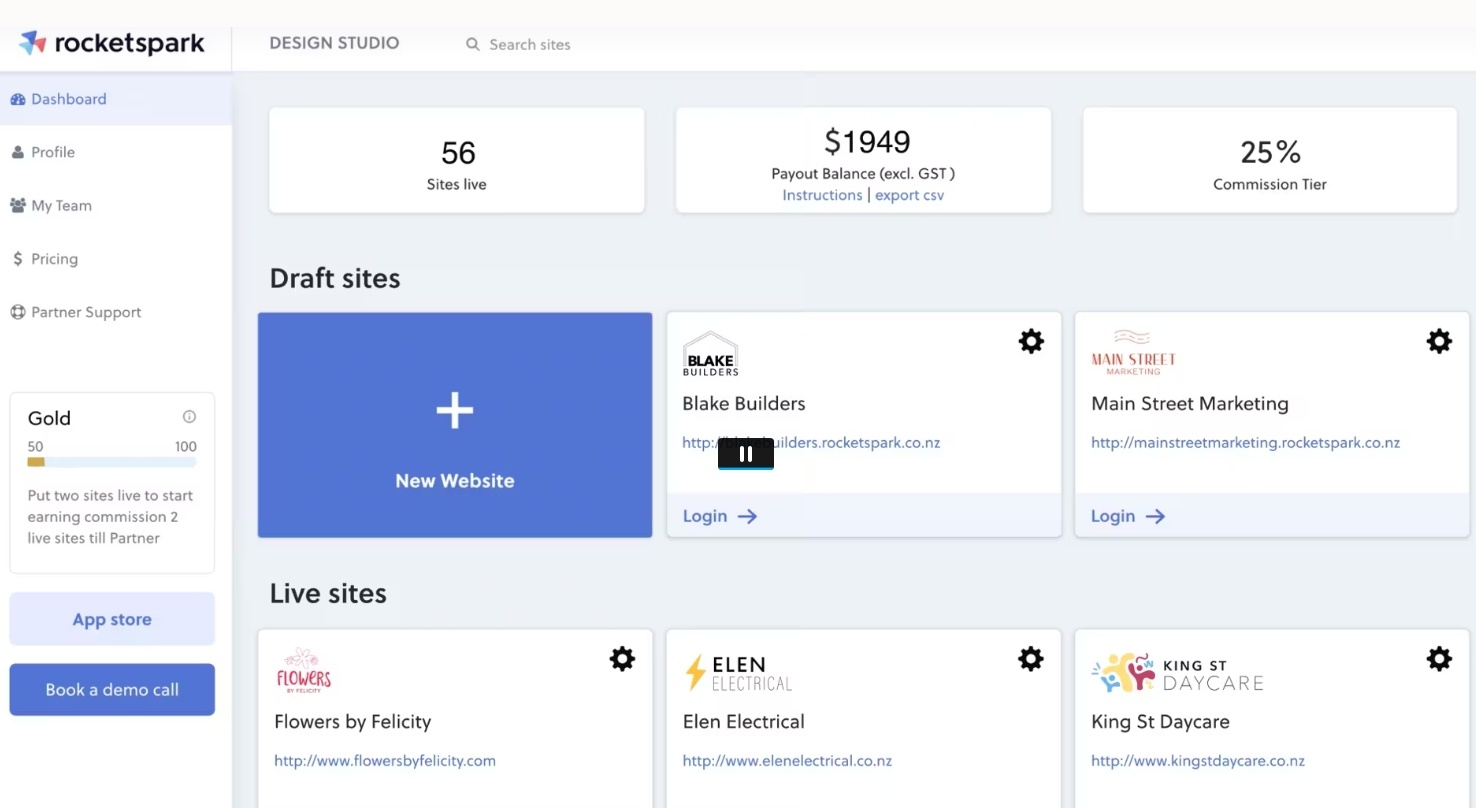Screen dimensions: 1476x808
Task: Open Elen Electrical settings gear
Action: [x=1031, y=658]
